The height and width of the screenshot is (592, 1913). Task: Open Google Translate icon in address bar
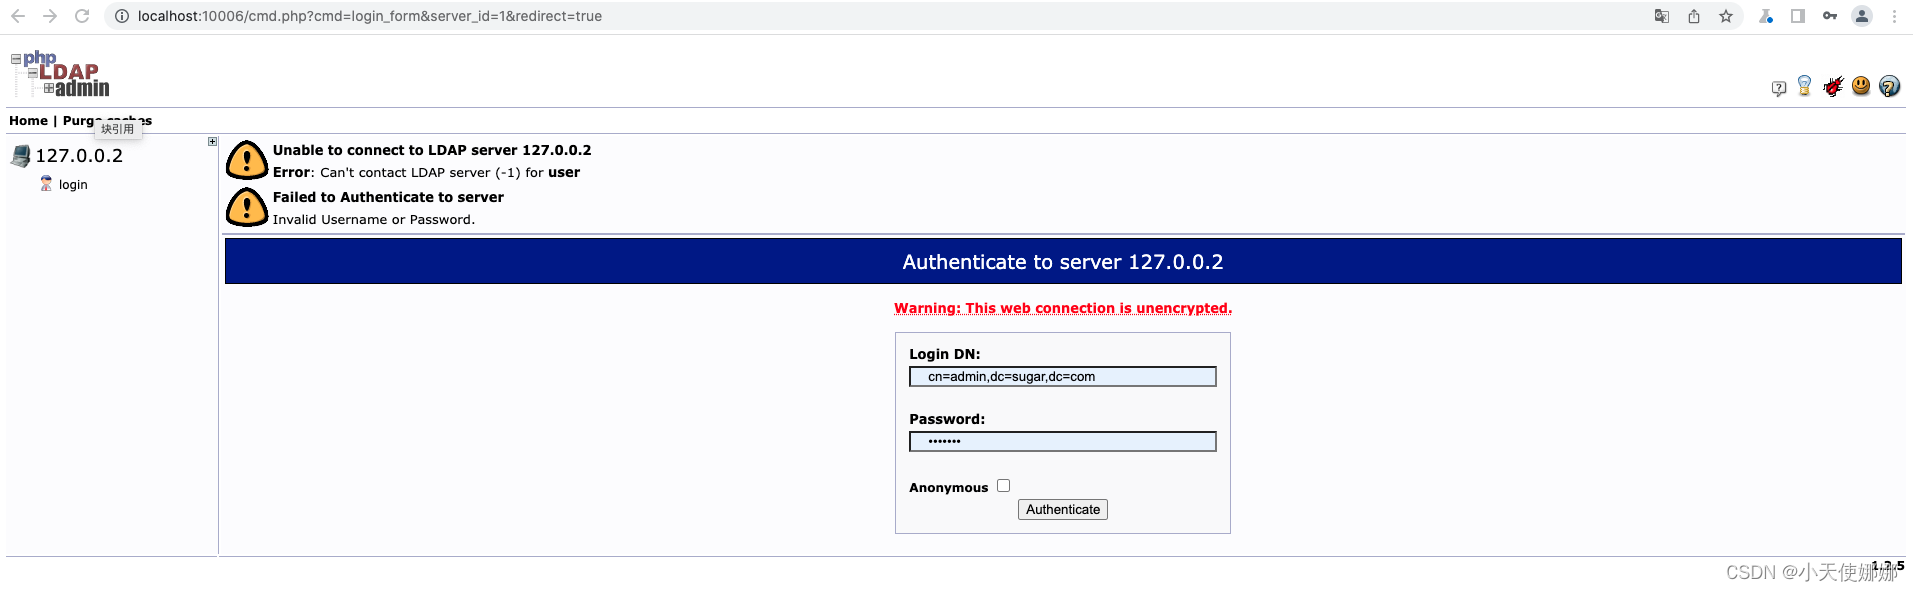1662,16
